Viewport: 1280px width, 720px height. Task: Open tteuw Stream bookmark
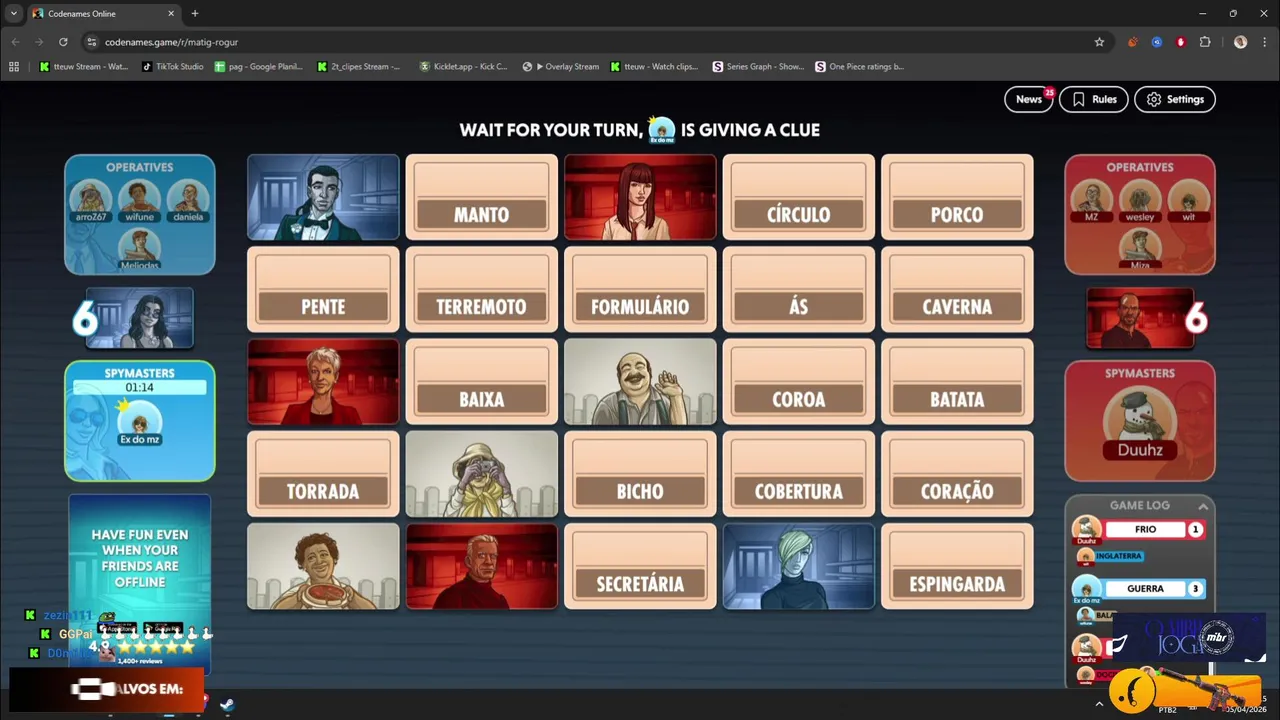click(x=84, y=67)
